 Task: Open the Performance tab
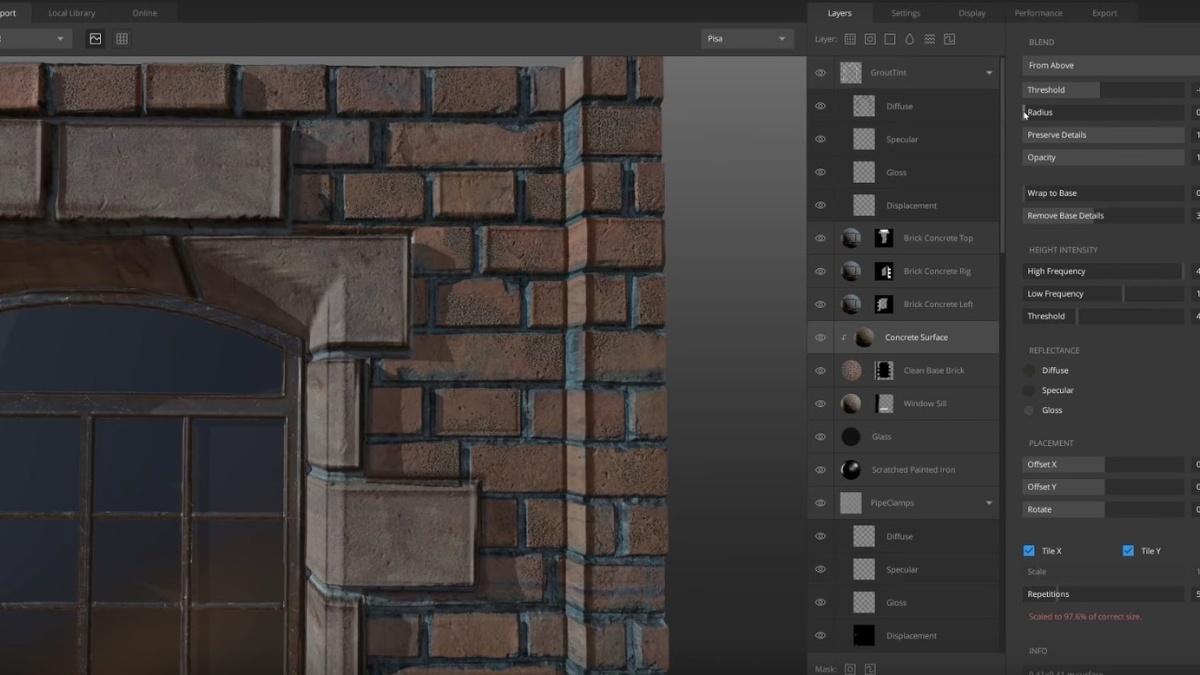click(x=1038, y=13)
